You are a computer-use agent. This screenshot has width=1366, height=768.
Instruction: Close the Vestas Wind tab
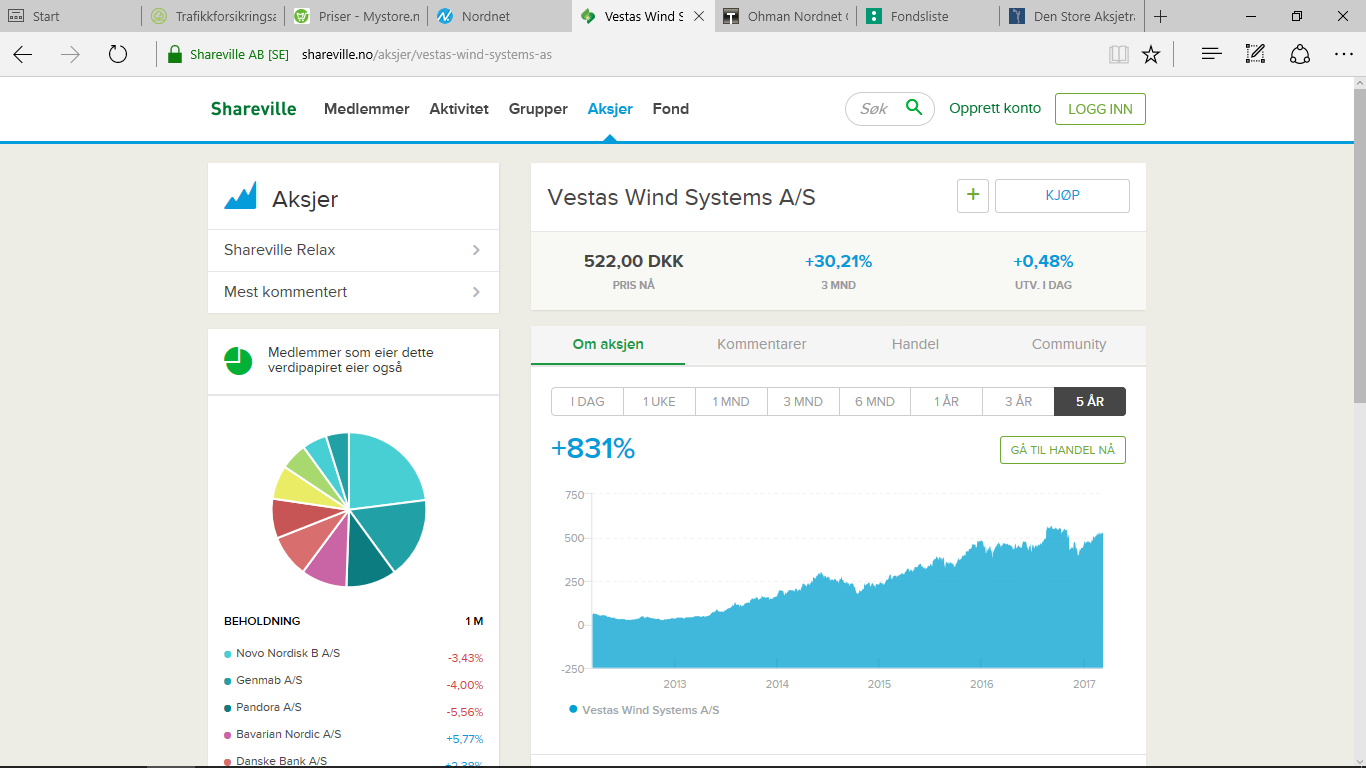pos(699,16)
